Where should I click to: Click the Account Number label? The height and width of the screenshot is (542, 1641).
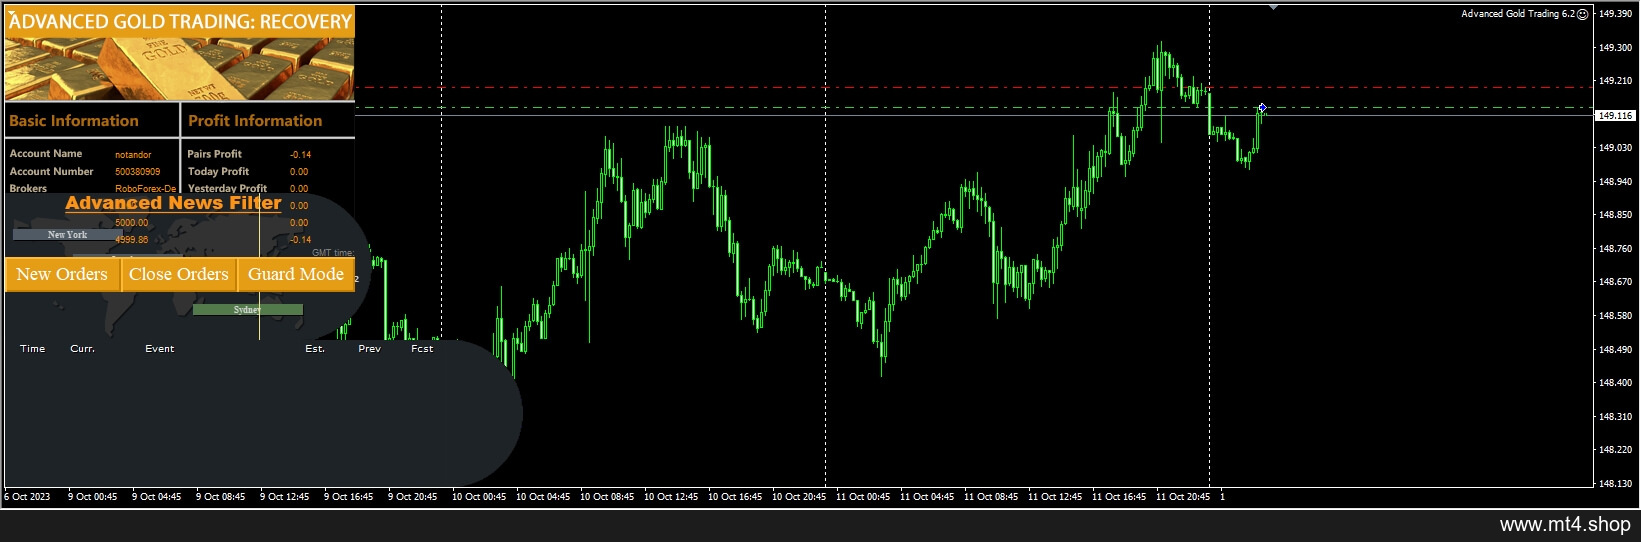[x=51, y=171]
